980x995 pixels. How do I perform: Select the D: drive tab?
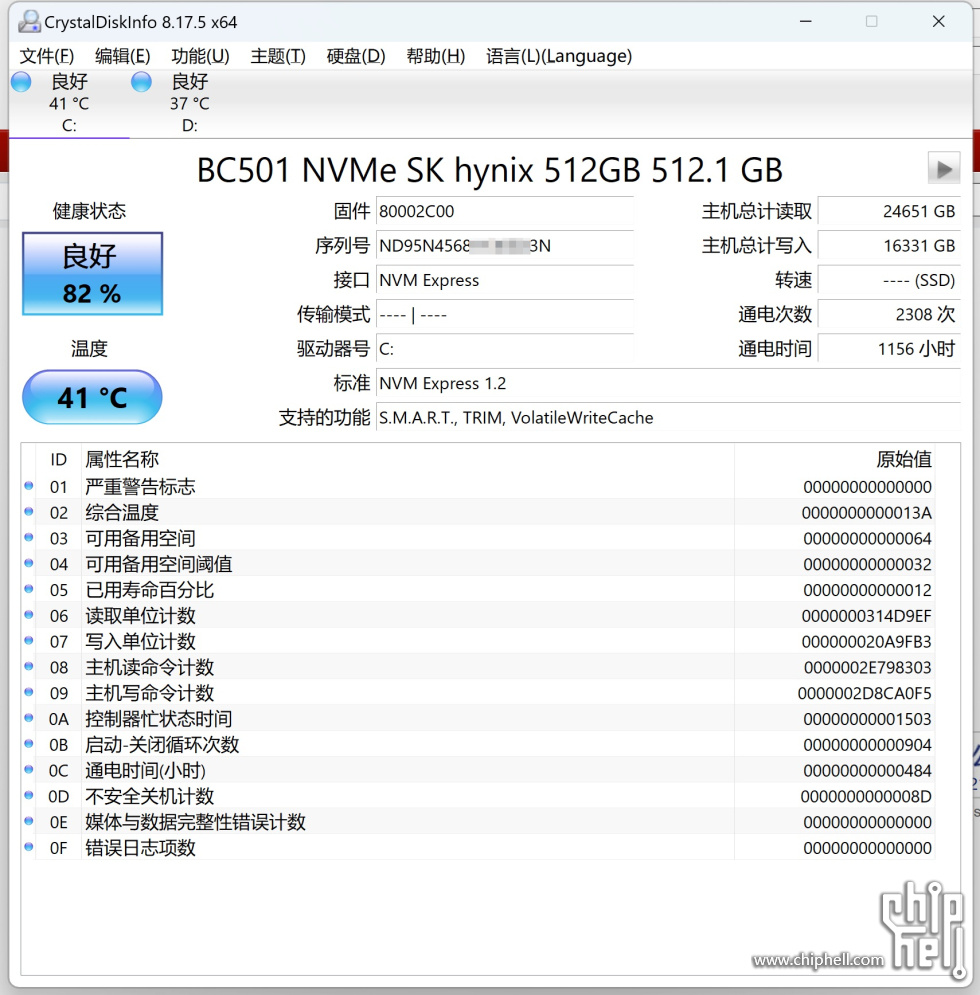[189, 103]
